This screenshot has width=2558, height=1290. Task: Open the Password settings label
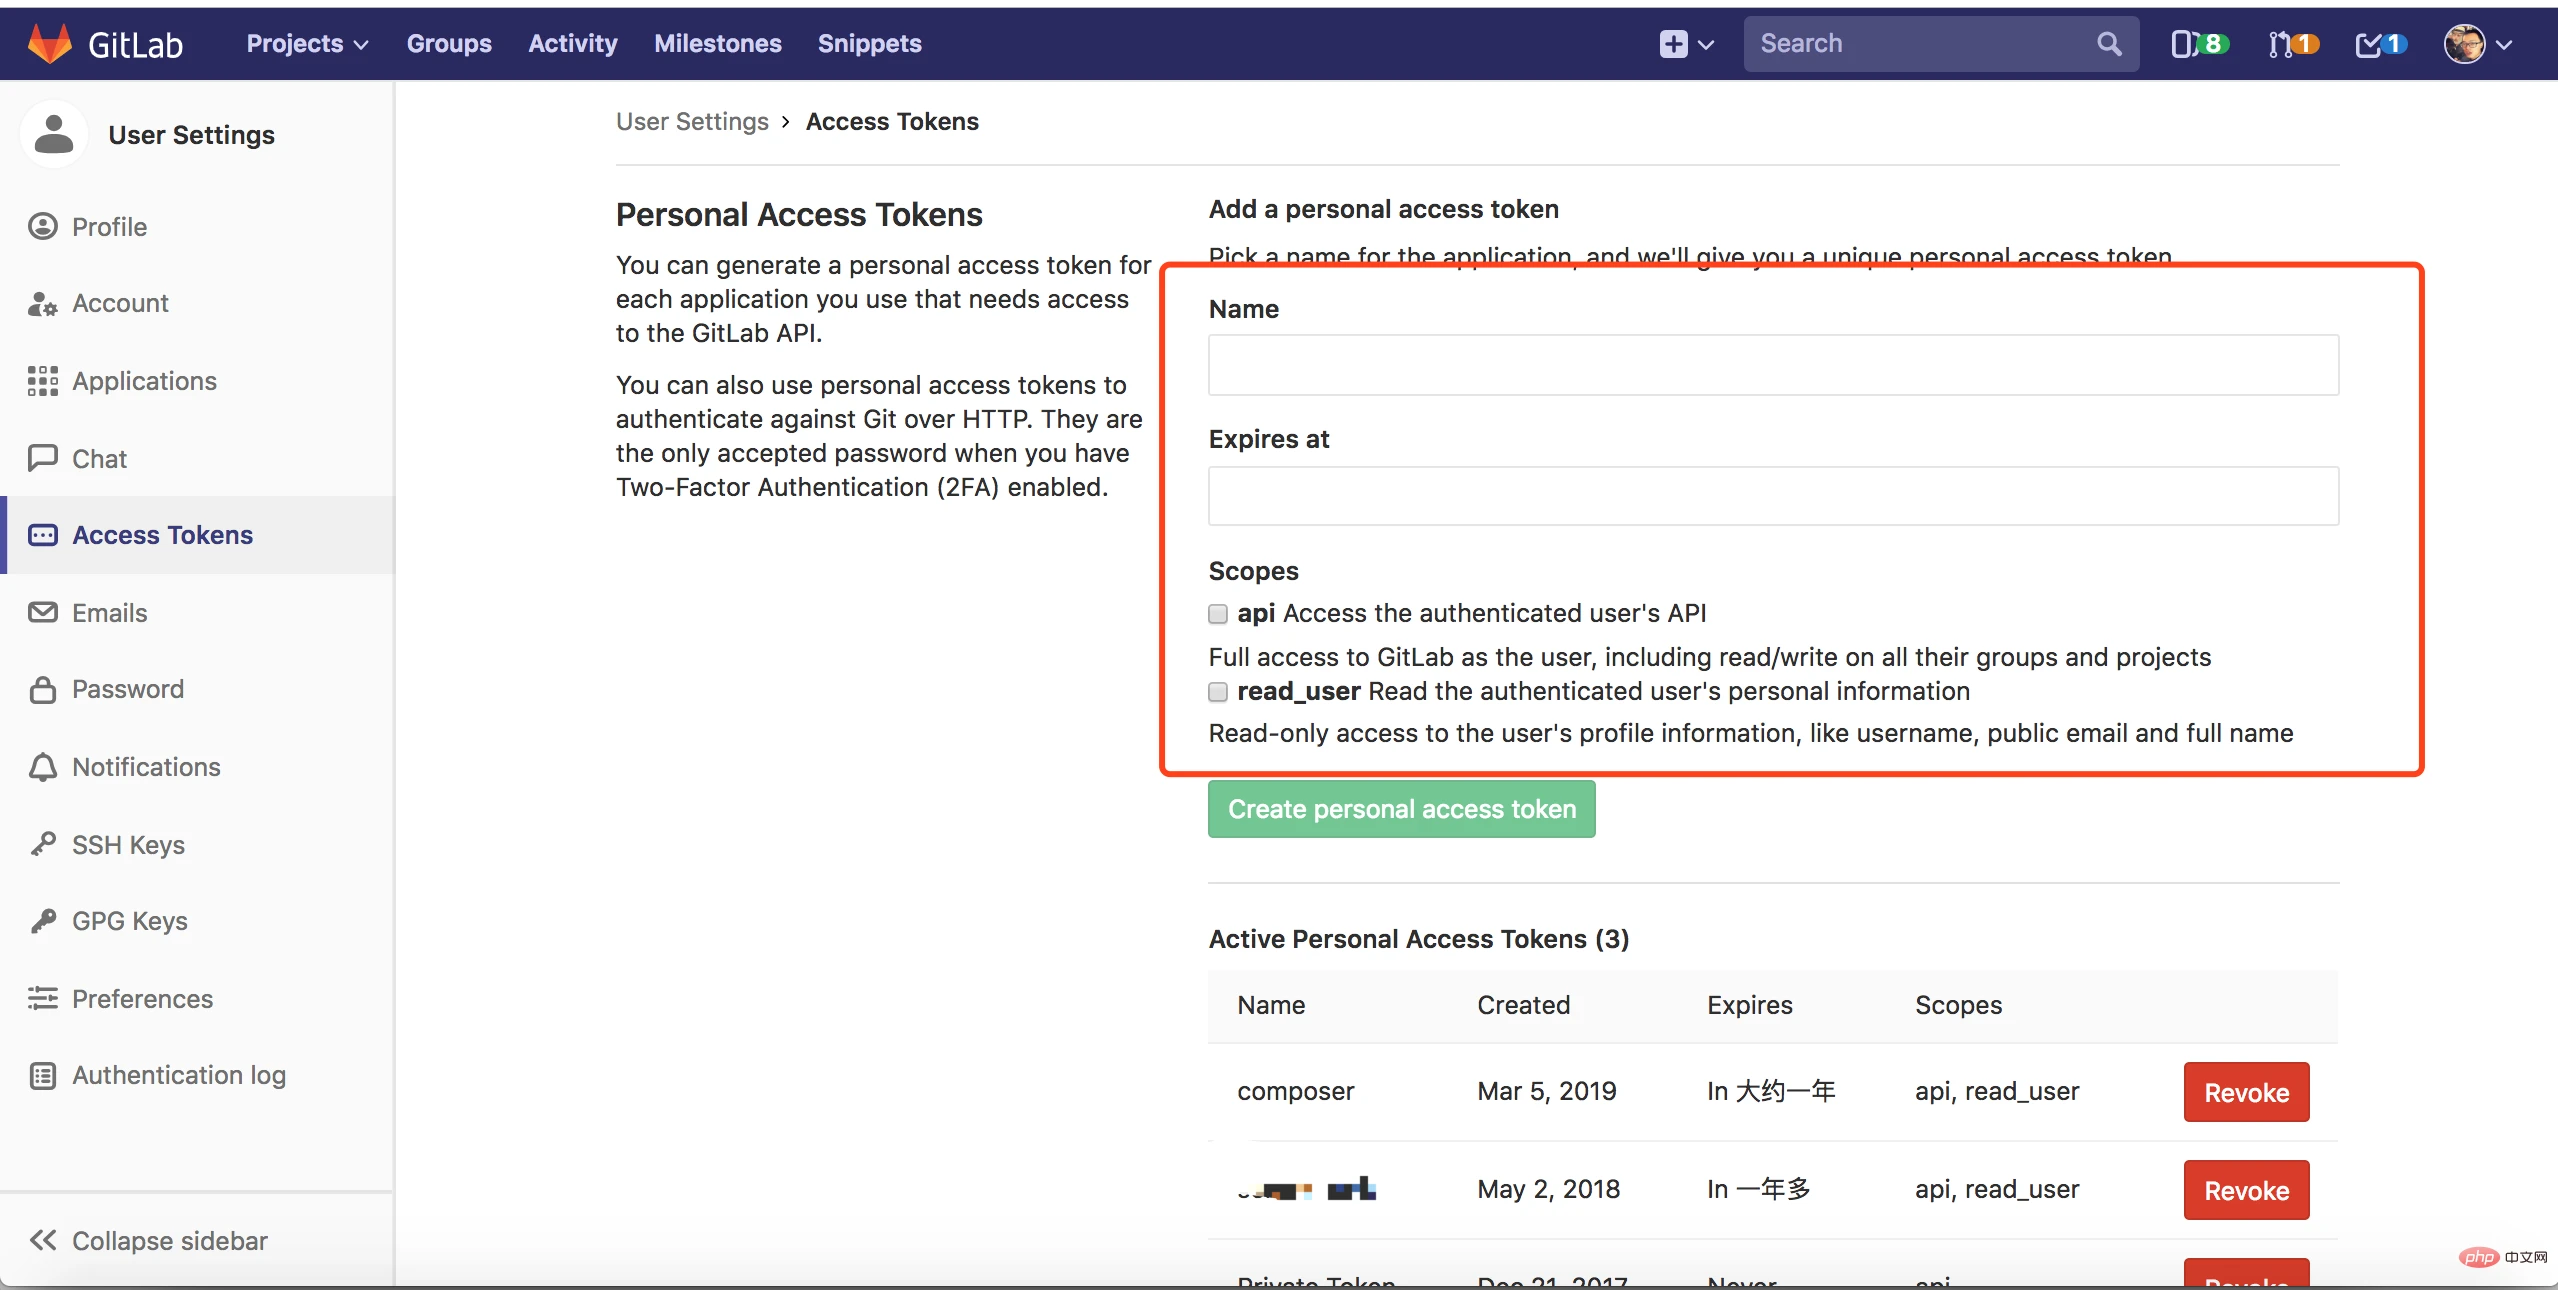click(x=128, y=689)
